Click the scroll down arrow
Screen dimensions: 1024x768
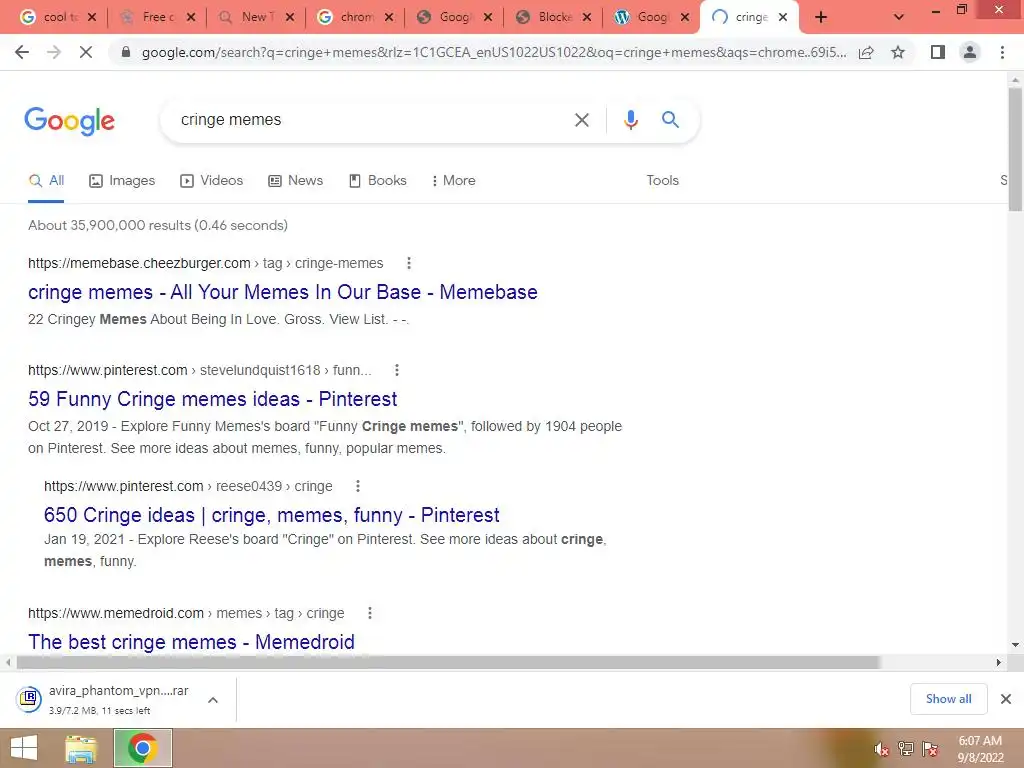coord(1016,645)
